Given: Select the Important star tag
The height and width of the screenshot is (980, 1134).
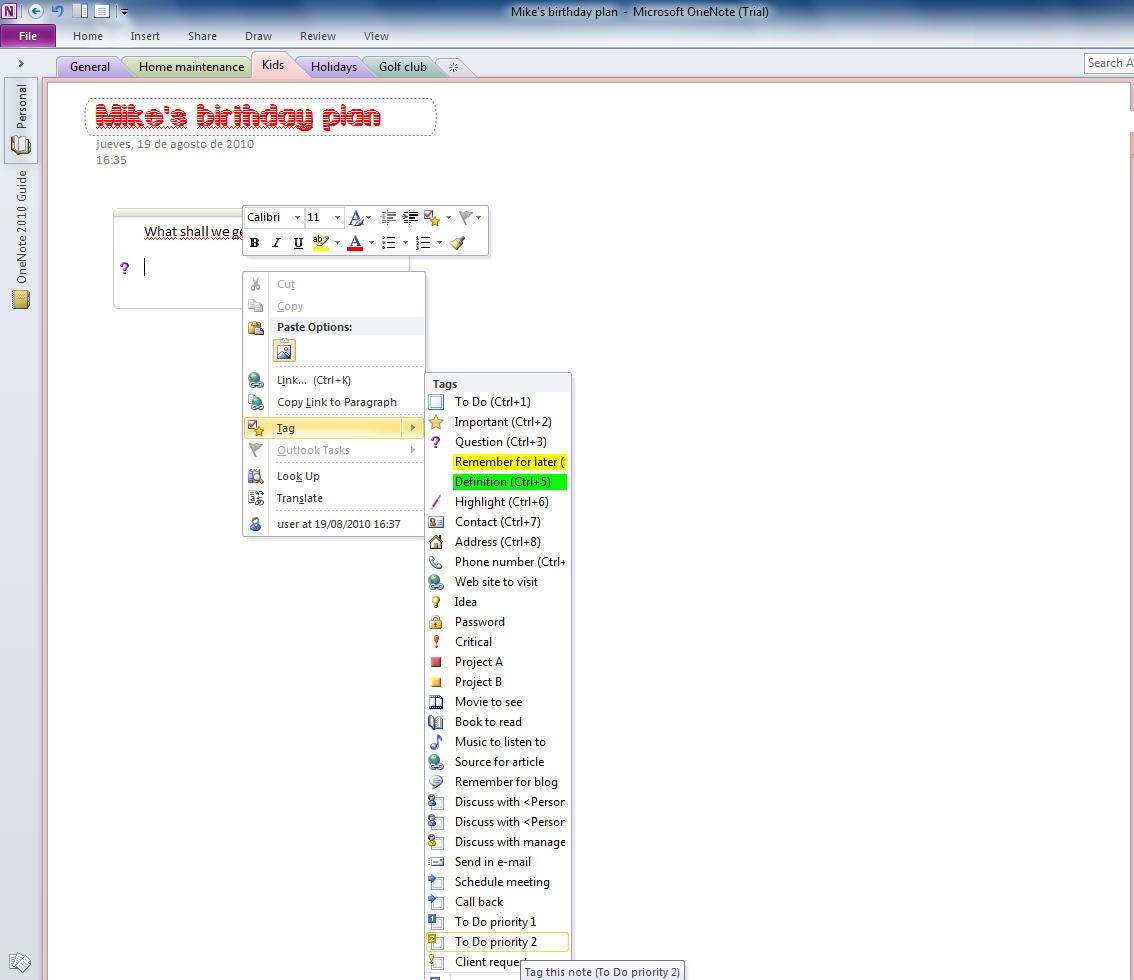Looking at the screenshot, I should 498,422.
